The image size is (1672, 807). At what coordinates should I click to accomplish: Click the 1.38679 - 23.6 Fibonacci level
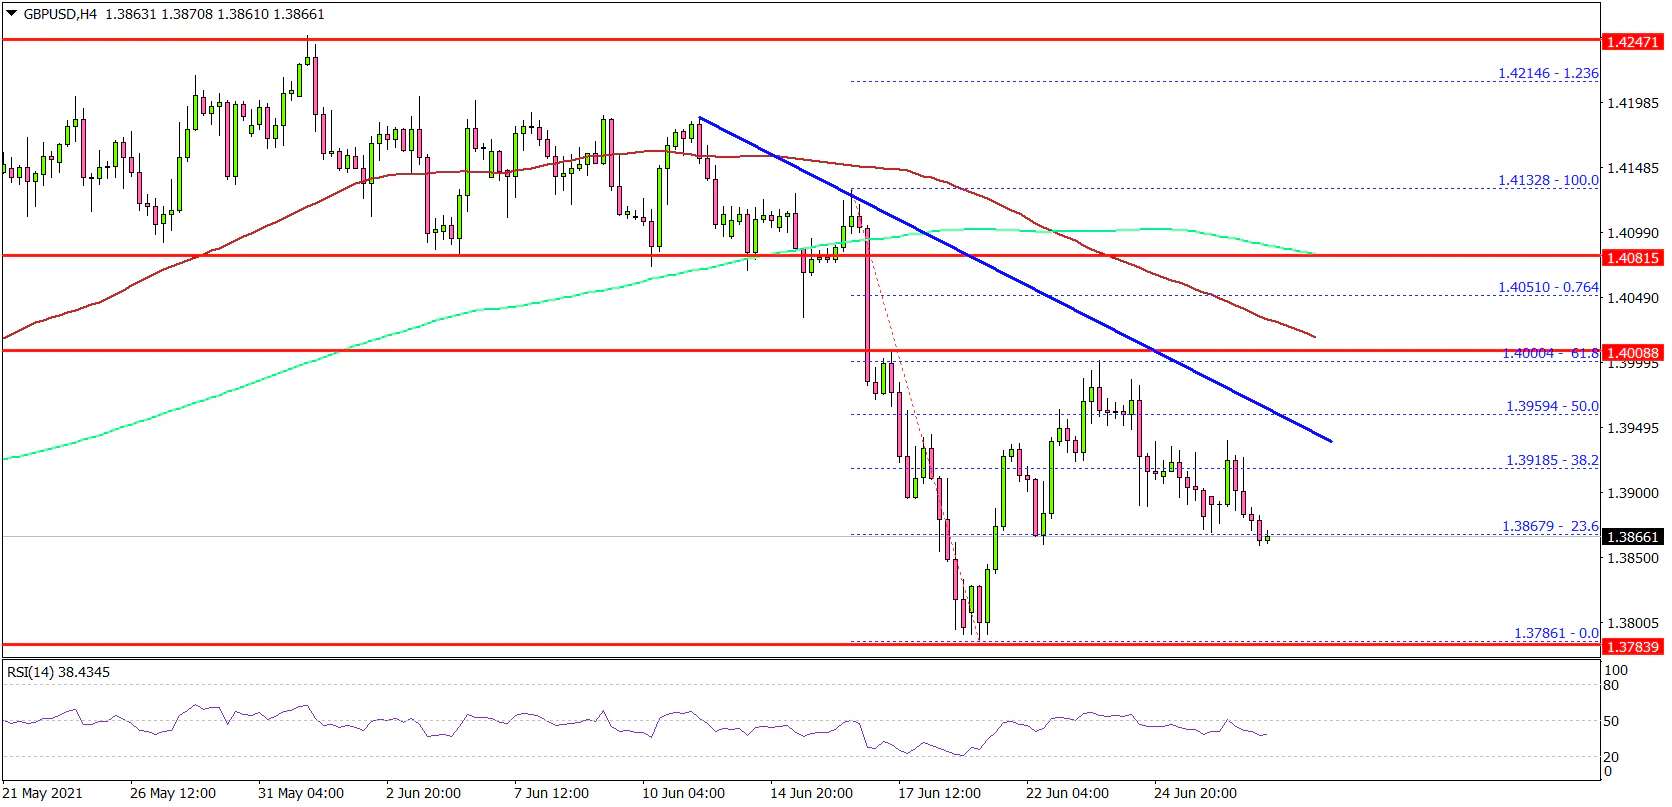pyautogui.click(x=1550, y=526)
